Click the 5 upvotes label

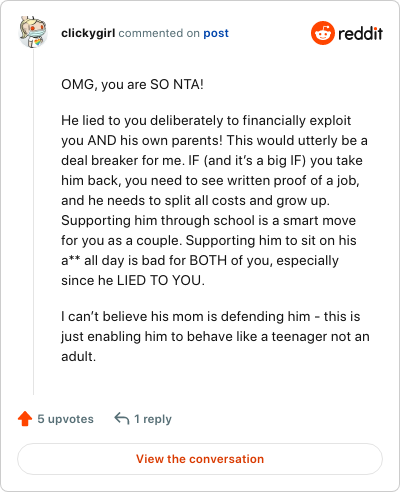(65, 419)
